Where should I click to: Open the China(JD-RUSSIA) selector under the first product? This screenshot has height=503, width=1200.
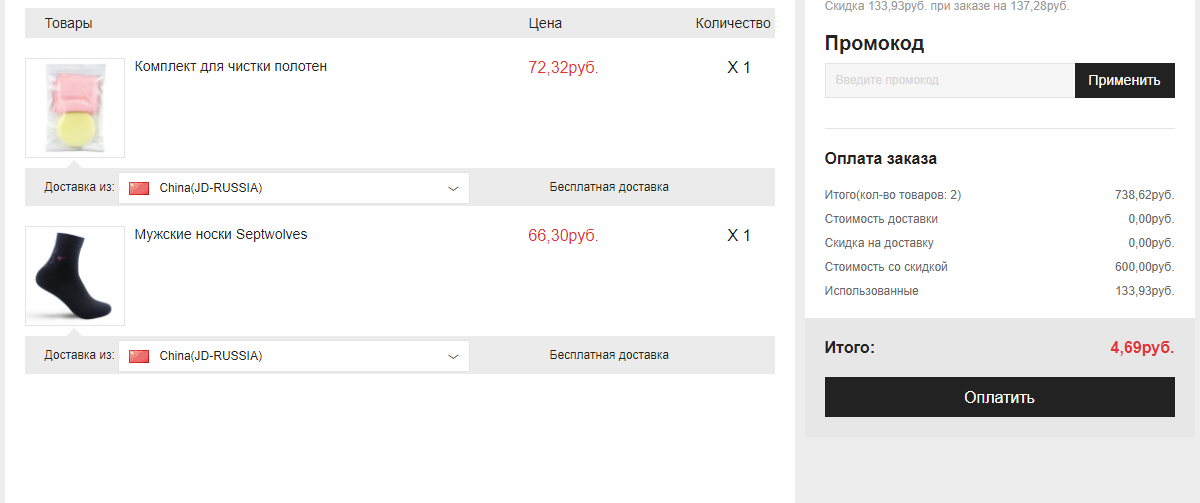point(294,188)
